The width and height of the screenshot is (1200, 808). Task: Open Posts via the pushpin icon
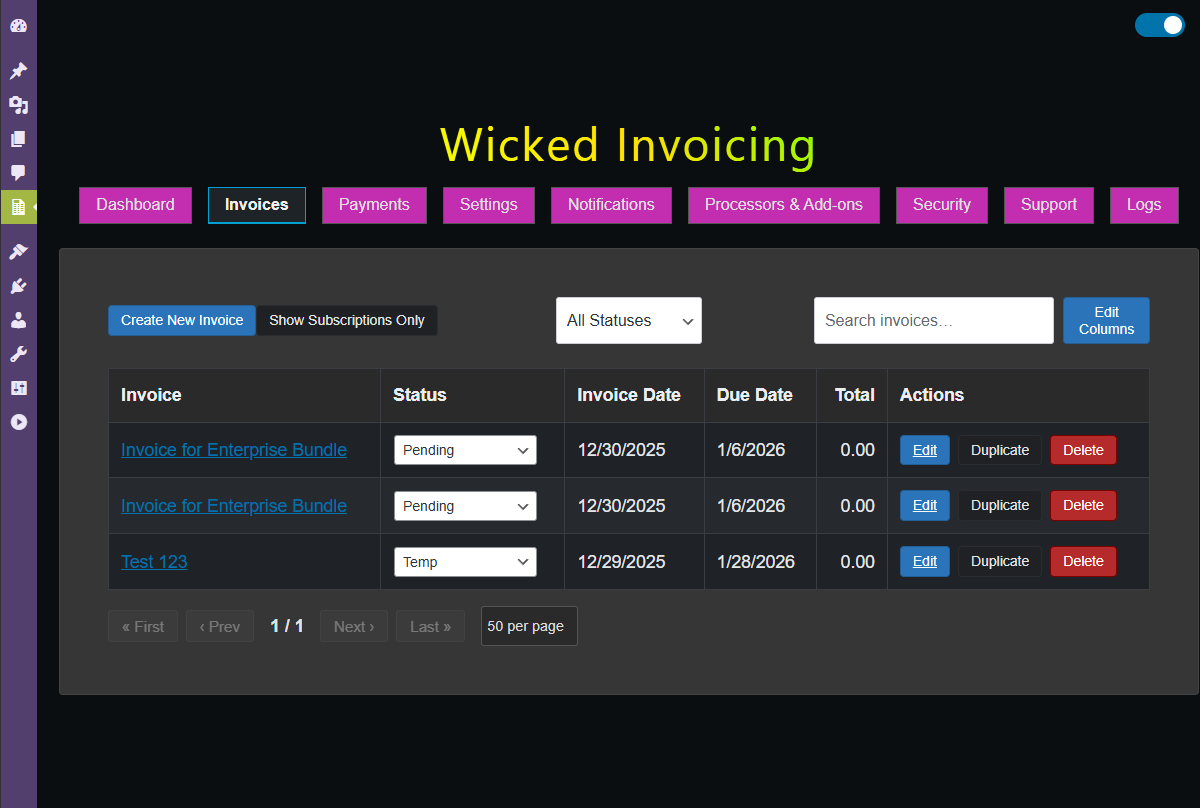(18, 71)
